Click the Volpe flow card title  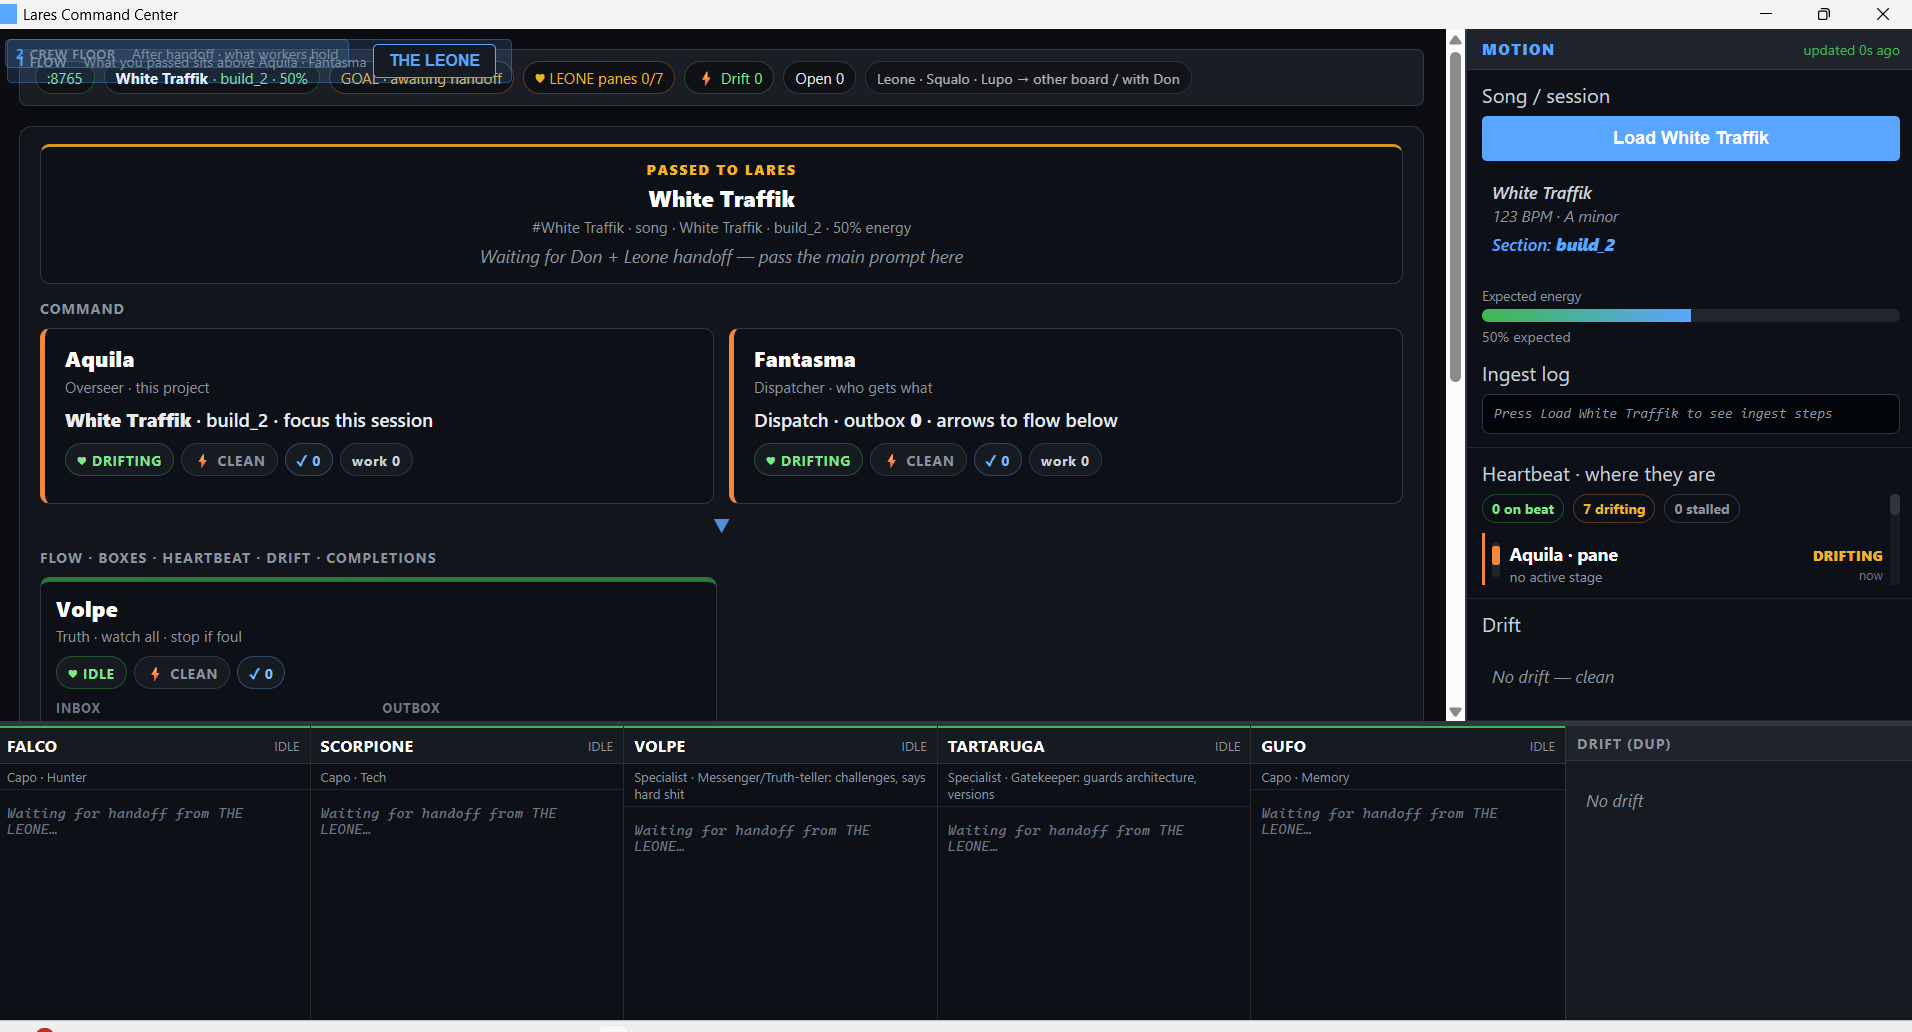[87, 610]
